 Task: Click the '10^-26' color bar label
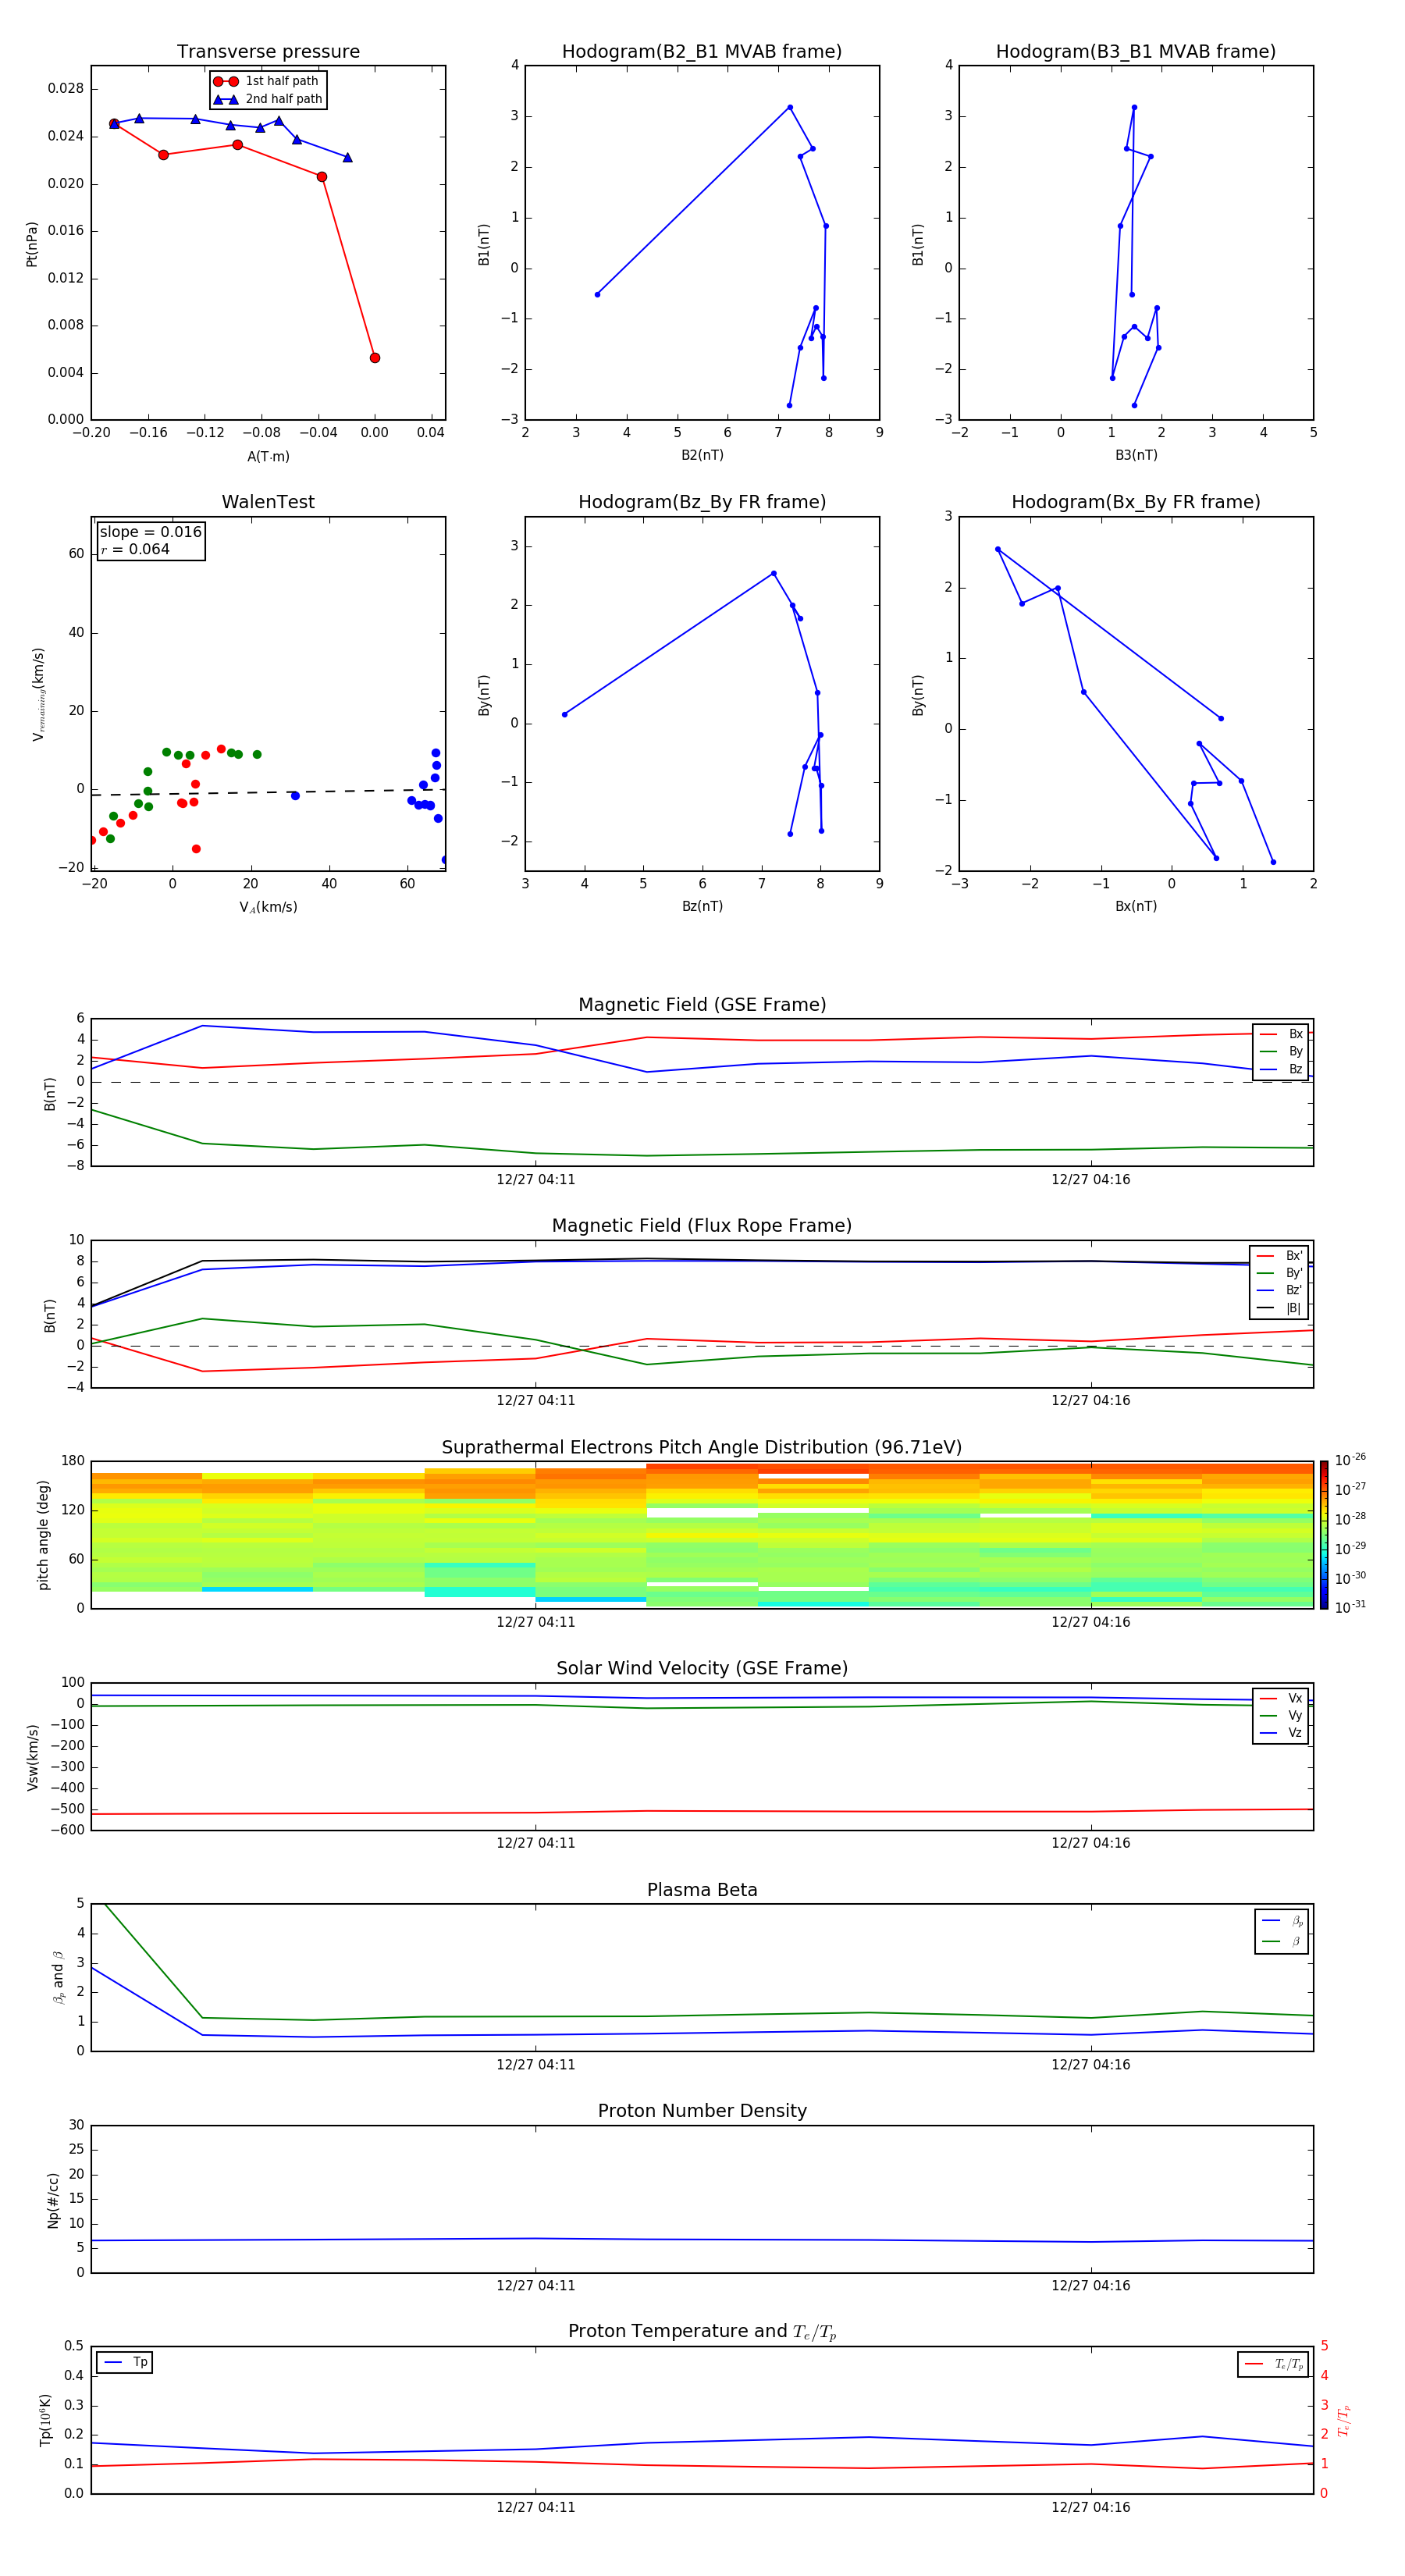click(x=1350, y=1460)
